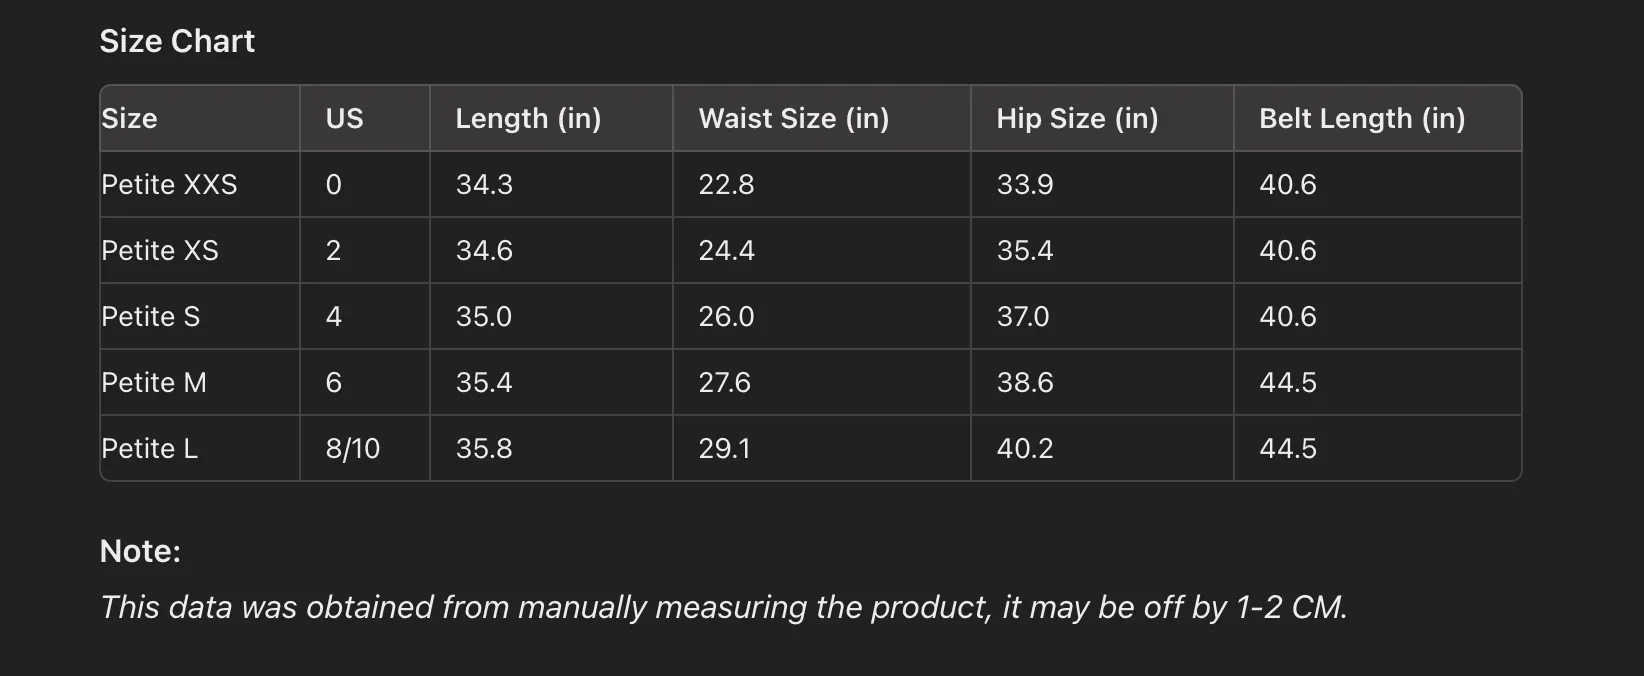Click the 8/10 US size cell

pyautogui.click(x=353, y=448)
